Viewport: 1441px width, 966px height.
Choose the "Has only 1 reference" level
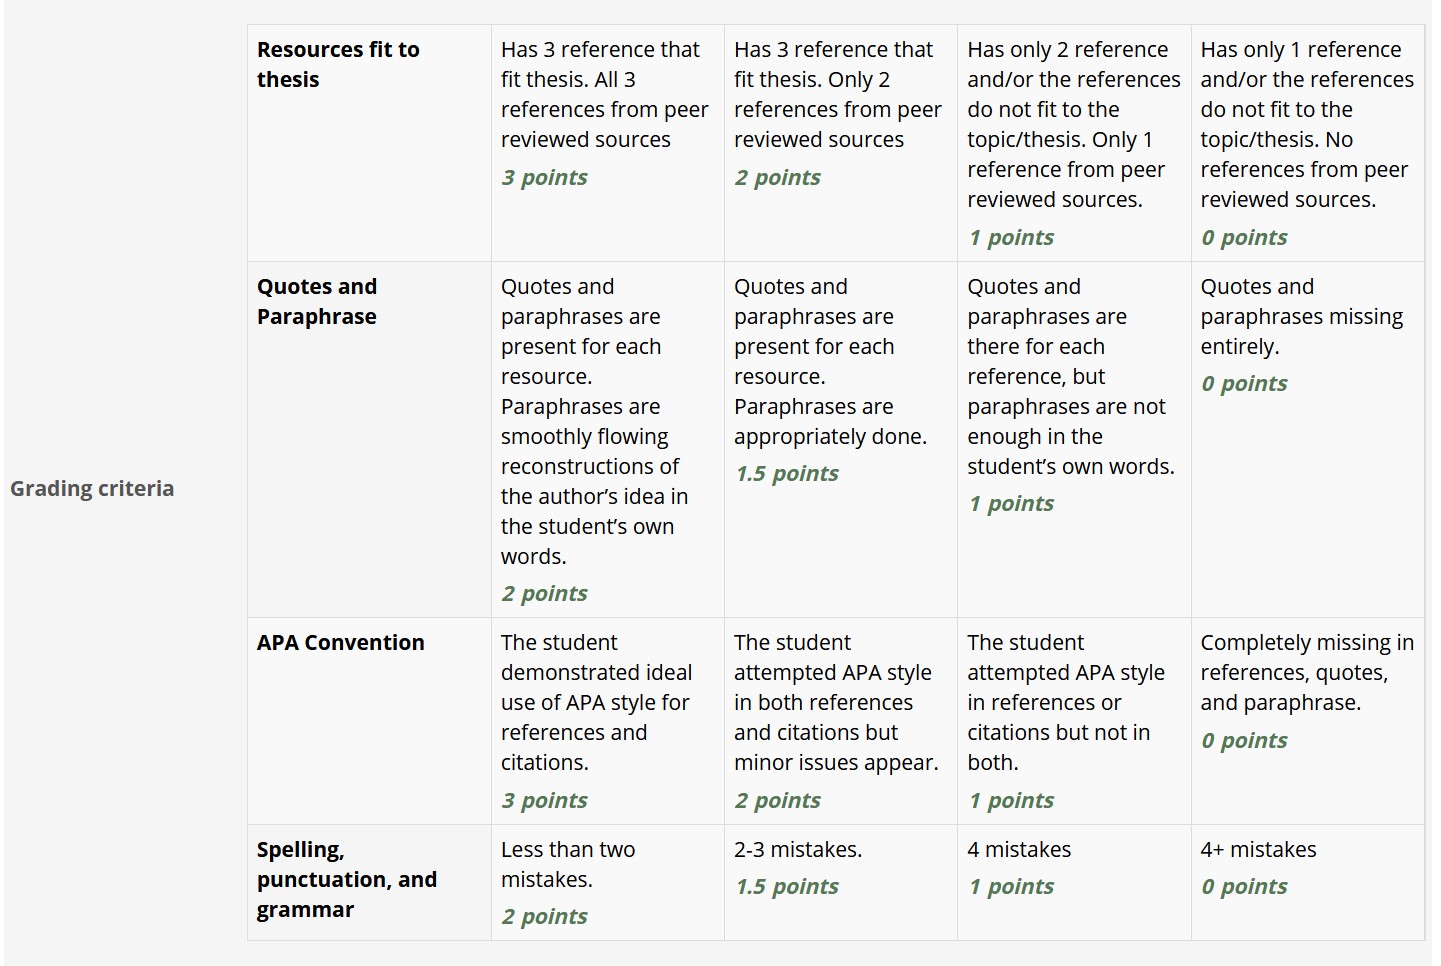click(x=1306, y=142)
